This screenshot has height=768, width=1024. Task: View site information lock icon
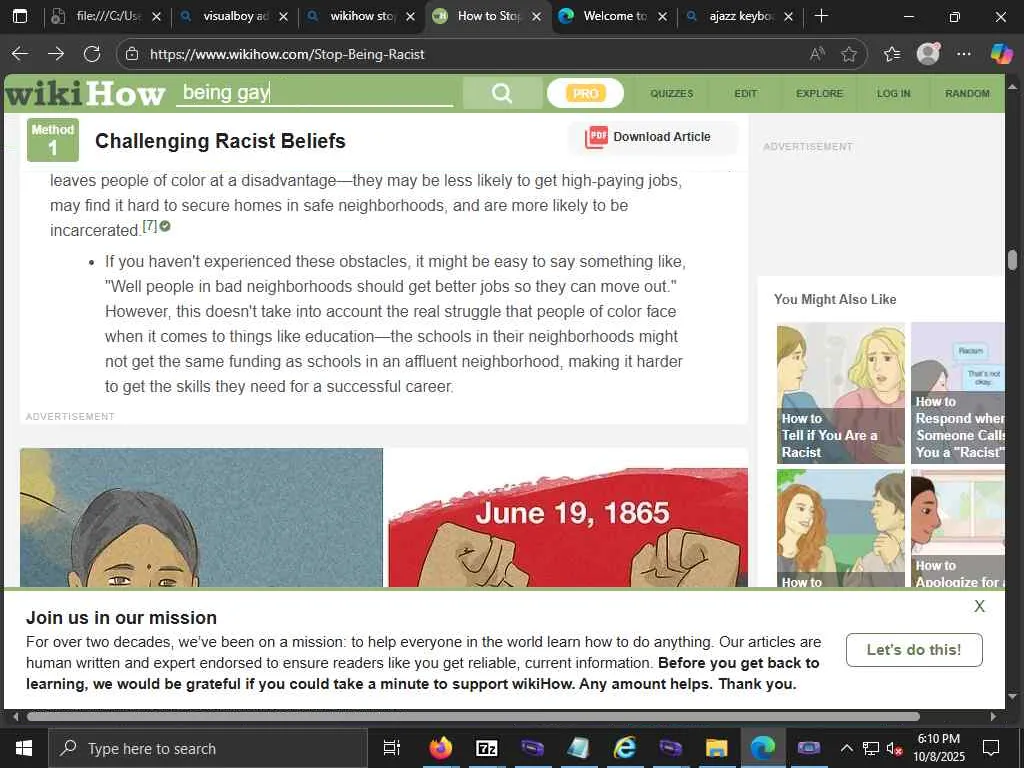132,54
